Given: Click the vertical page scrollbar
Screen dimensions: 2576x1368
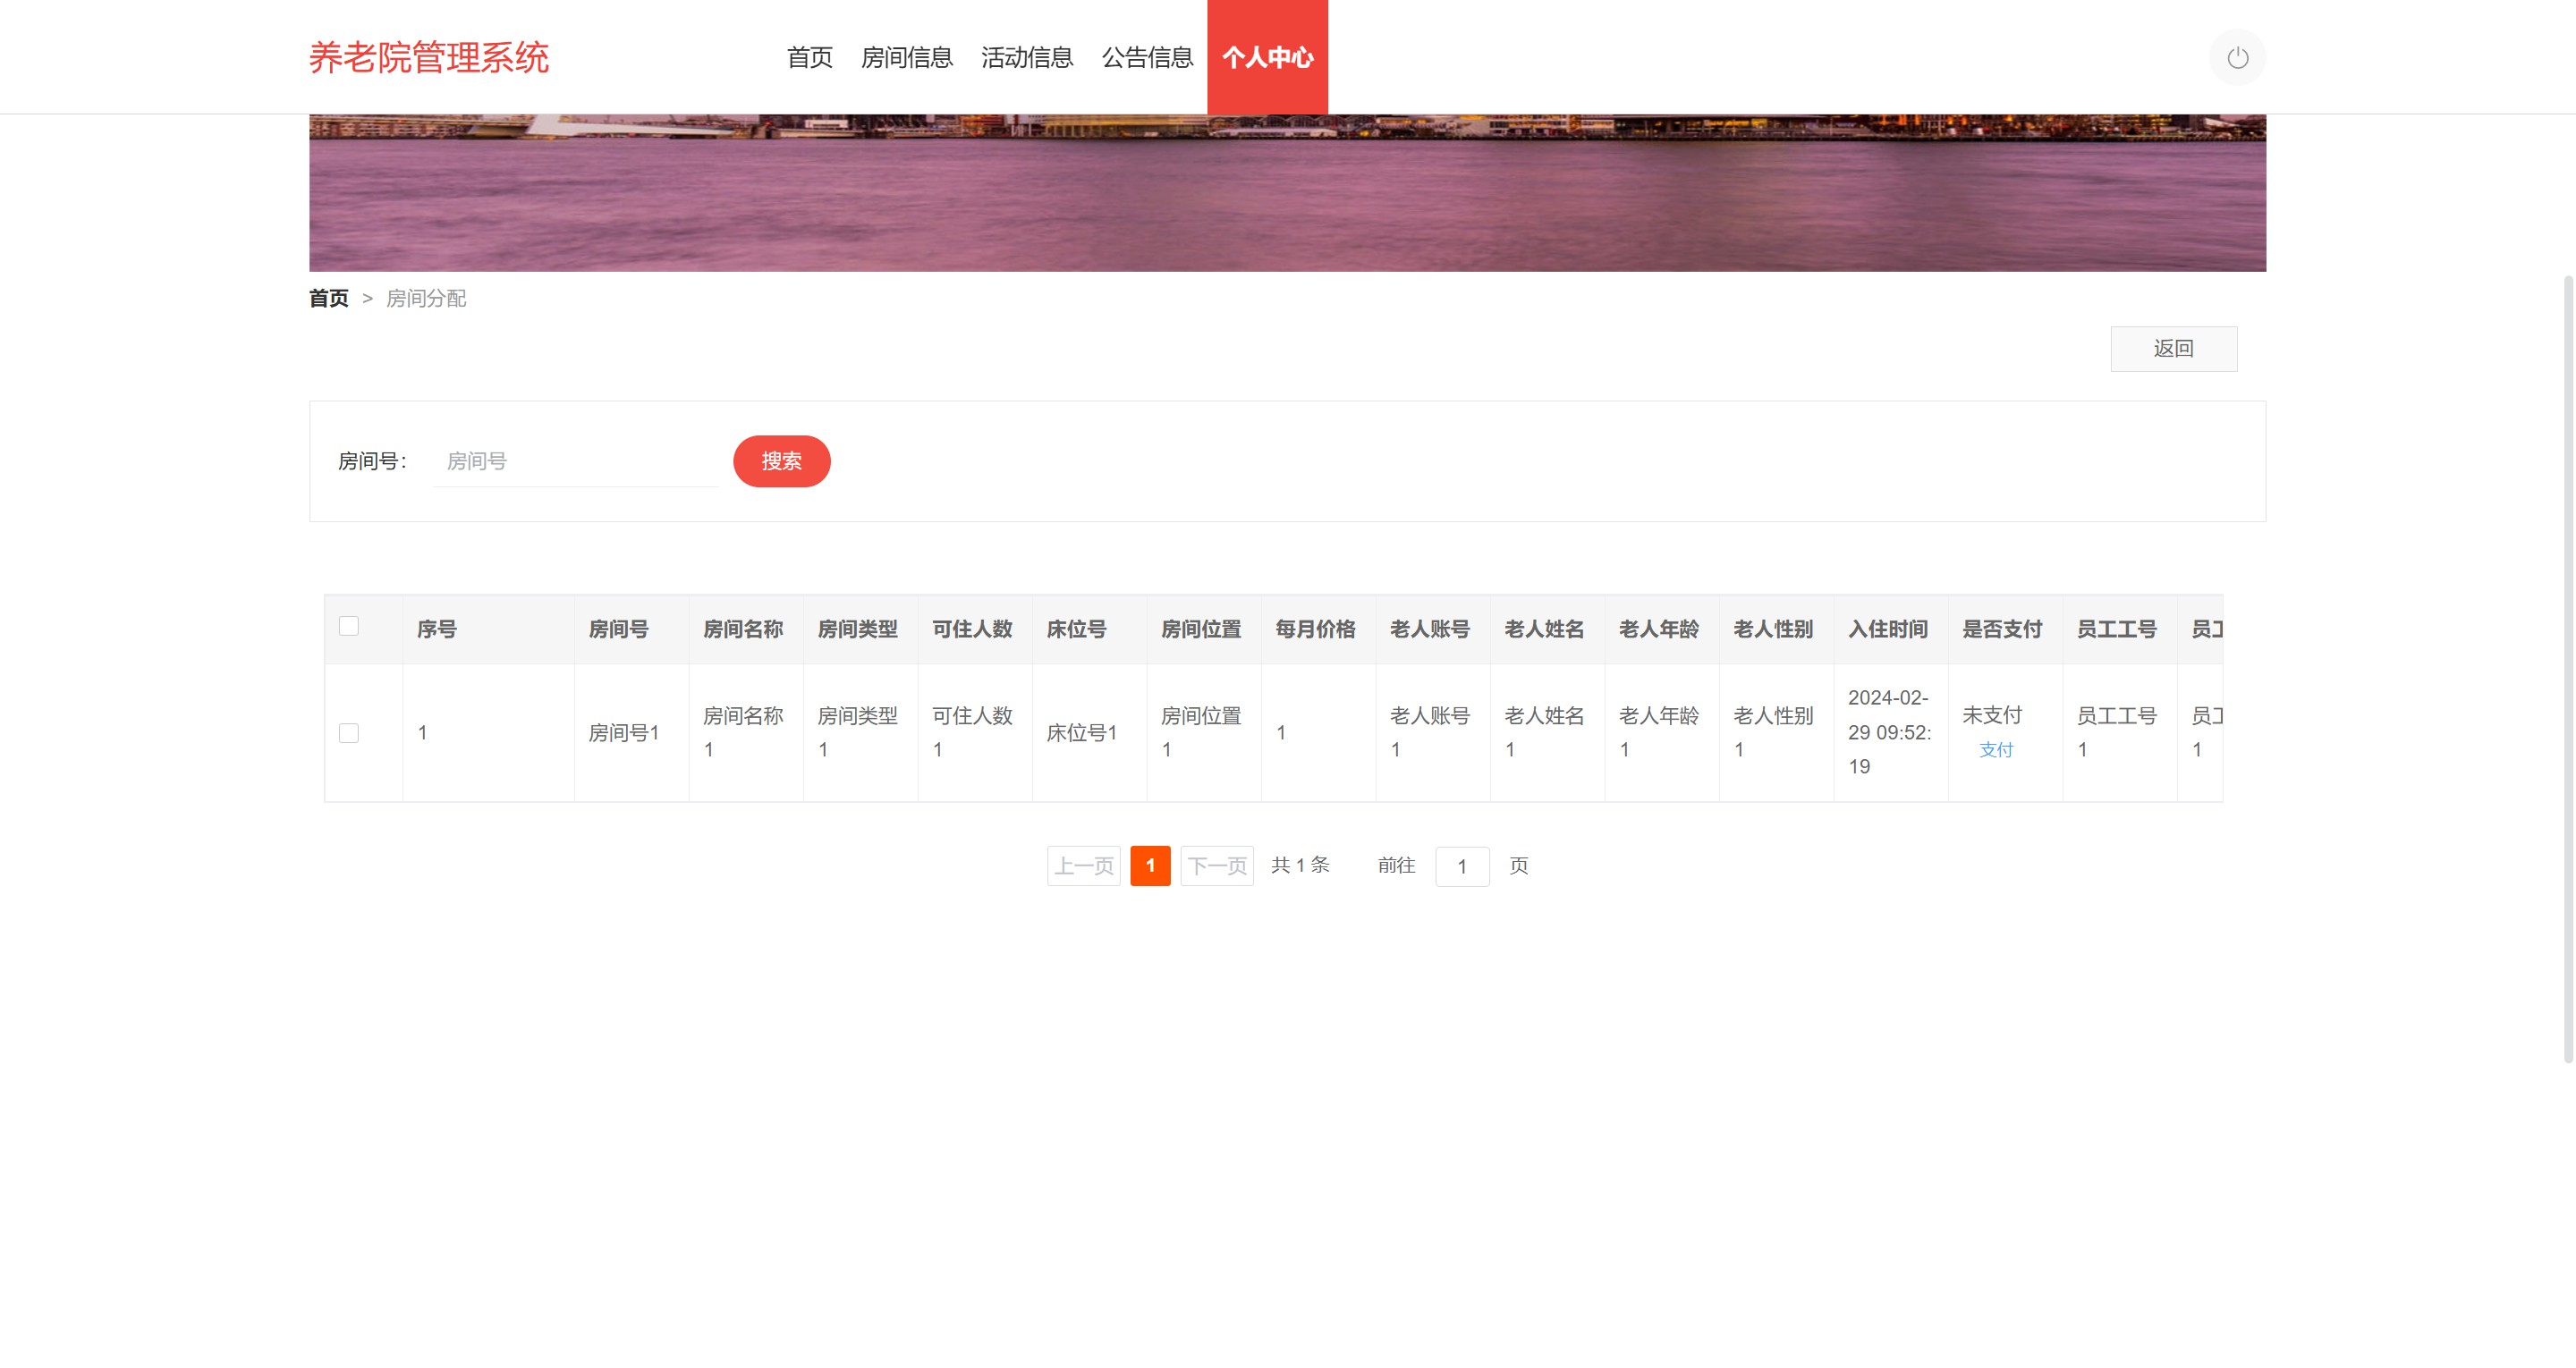Looking at the screenshot, I should tap(2567, 668).
